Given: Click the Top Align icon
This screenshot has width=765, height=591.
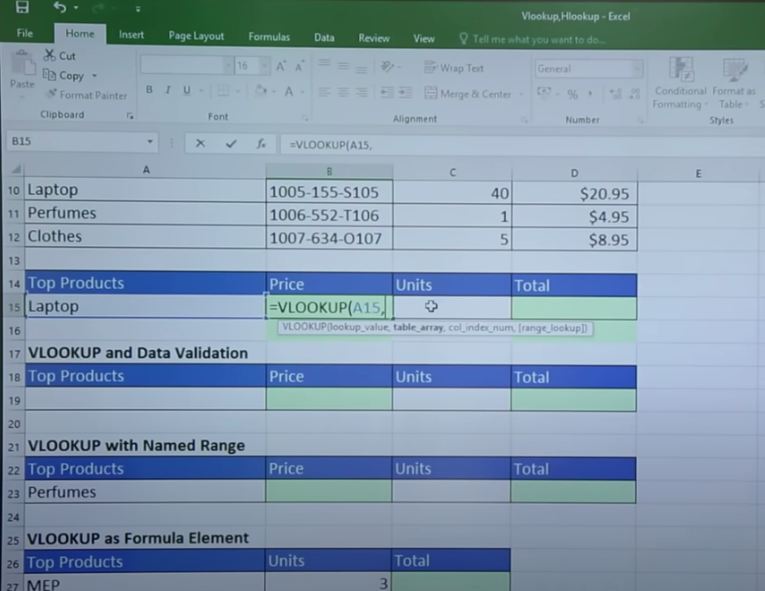Looking at the screenshot, I should click(324, 64).
